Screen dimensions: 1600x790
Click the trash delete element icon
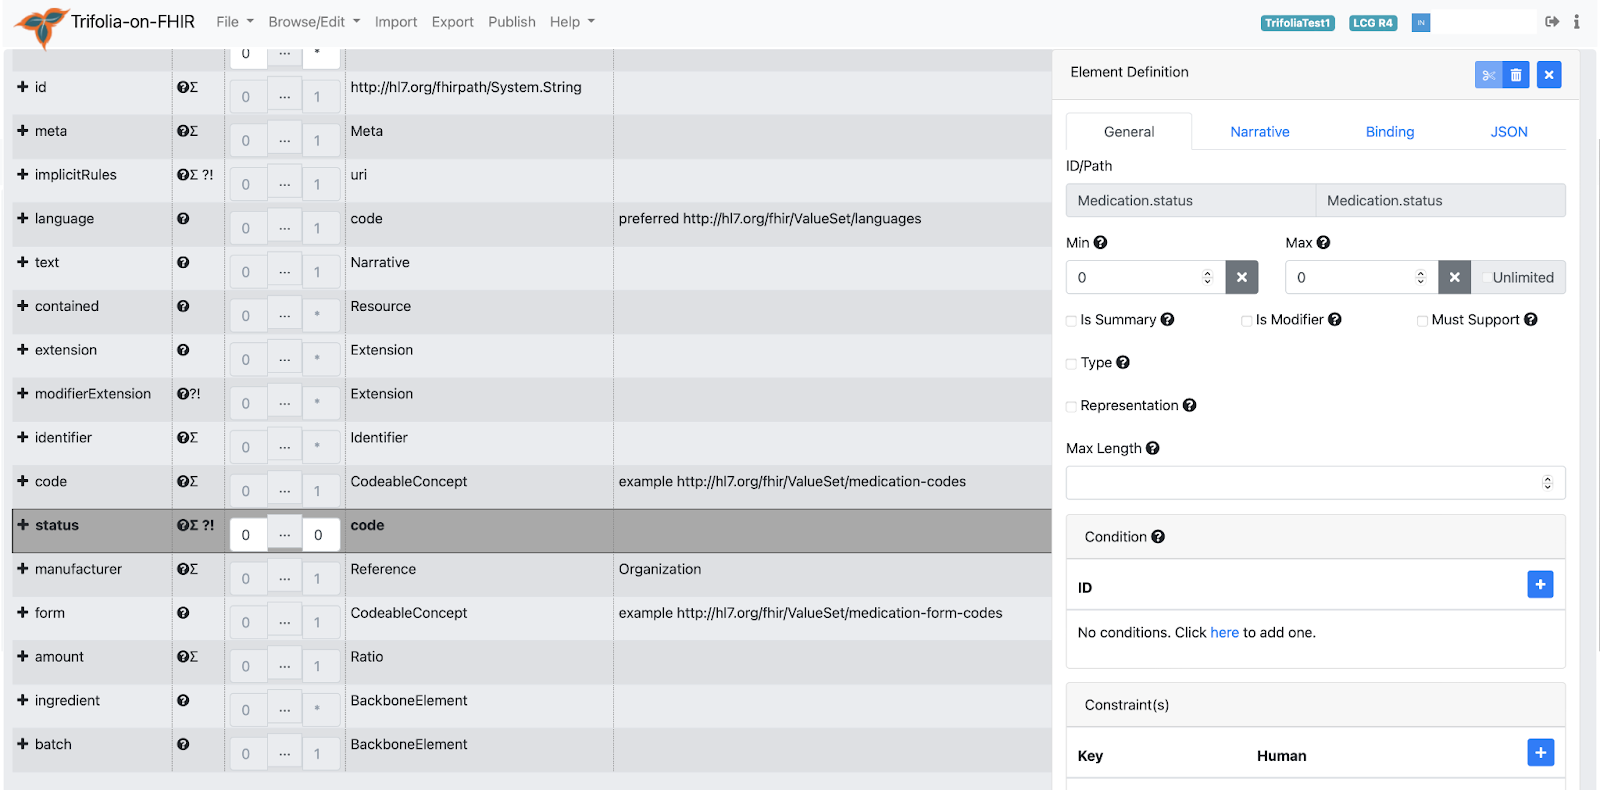(1516, 75)
